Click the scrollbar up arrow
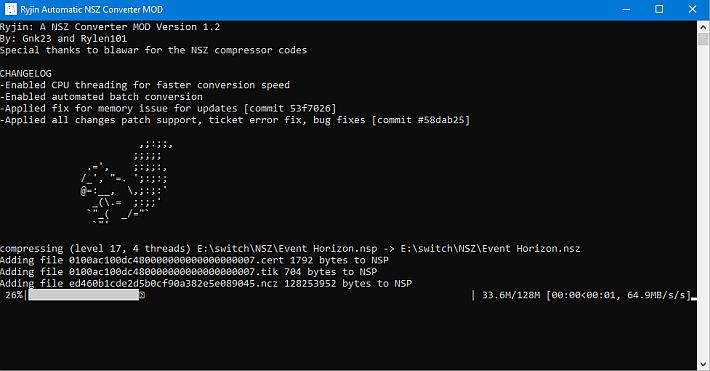The height and width of the screenshot is (371, 710). coord(703,27)
